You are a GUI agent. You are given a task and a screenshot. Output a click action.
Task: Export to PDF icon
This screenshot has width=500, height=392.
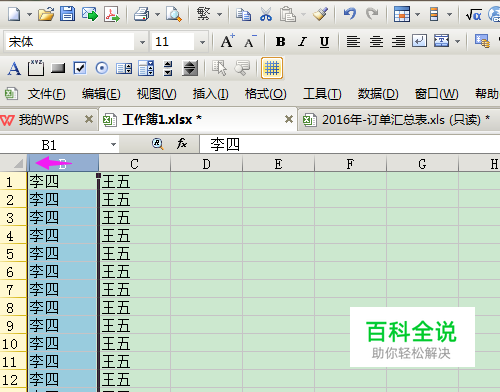tap(112, 14)
